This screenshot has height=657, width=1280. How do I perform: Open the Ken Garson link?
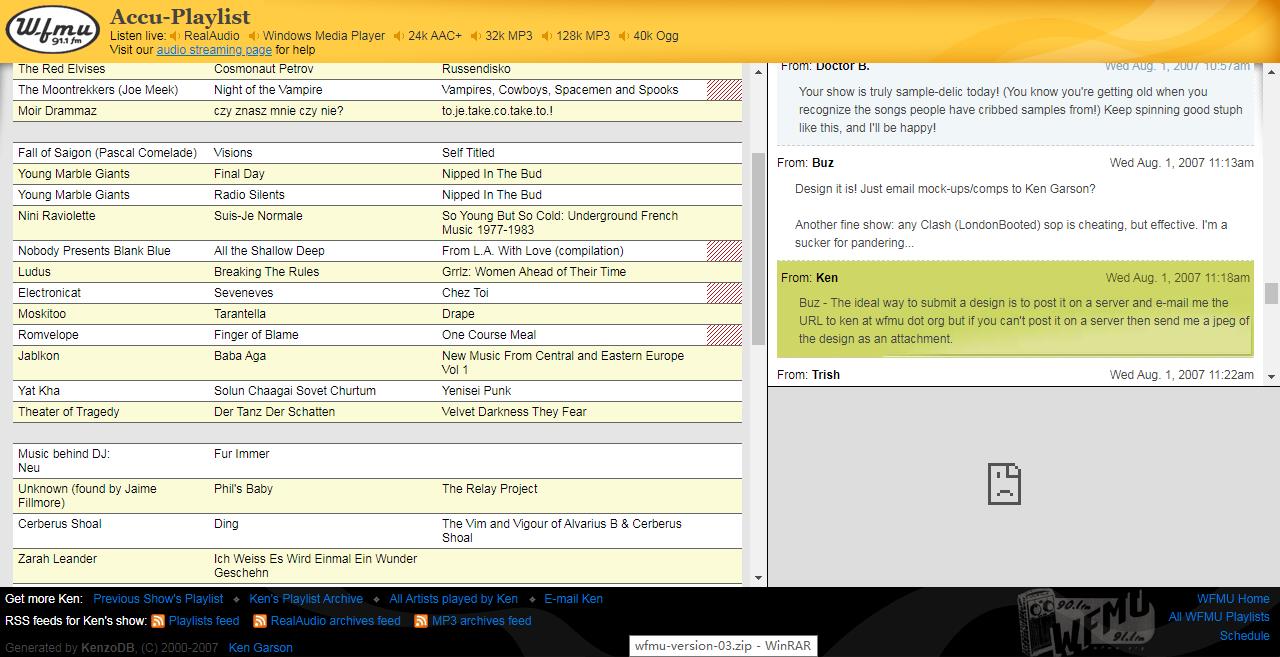coord(261,648)
